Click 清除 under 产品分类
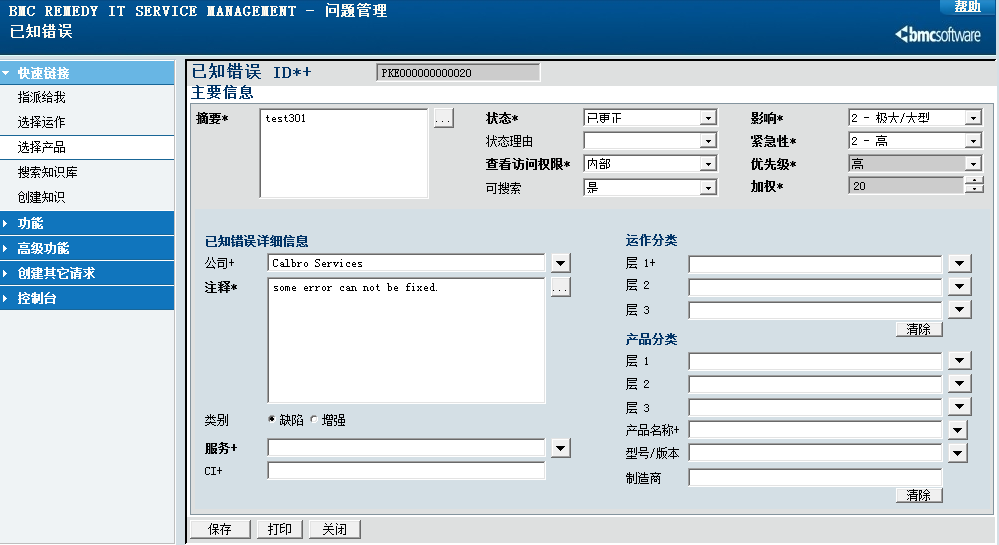Screen dimensions: 999x545 (919, 495)
